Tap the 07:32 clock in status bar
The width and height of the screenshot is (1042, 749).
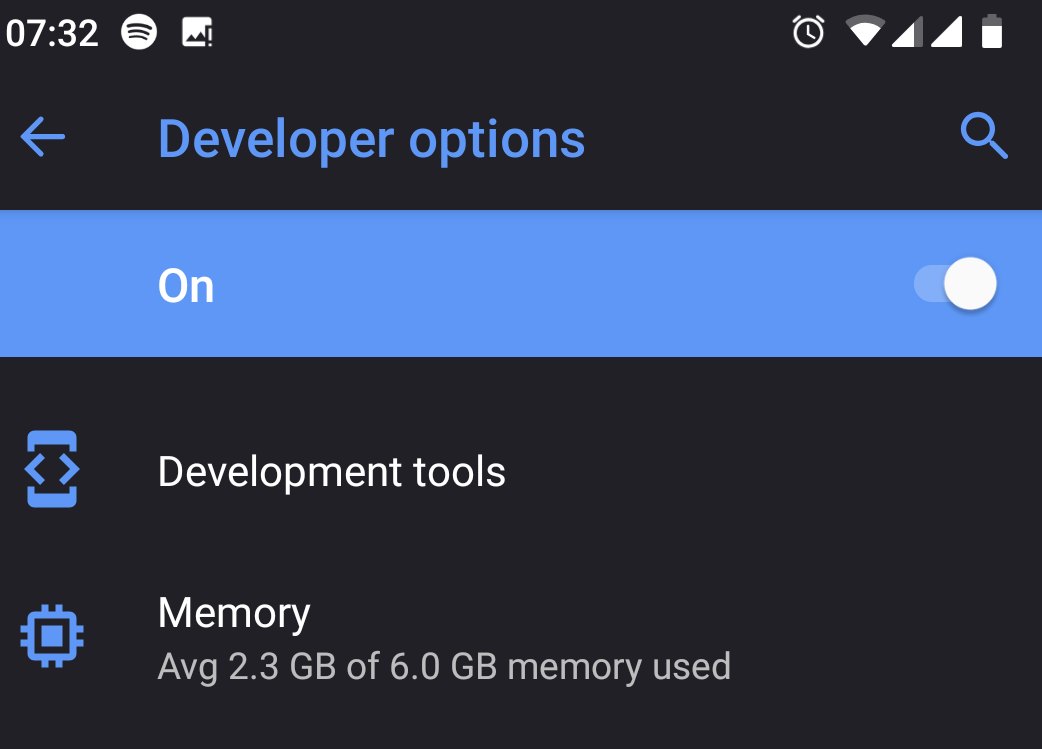coord(52,34)
